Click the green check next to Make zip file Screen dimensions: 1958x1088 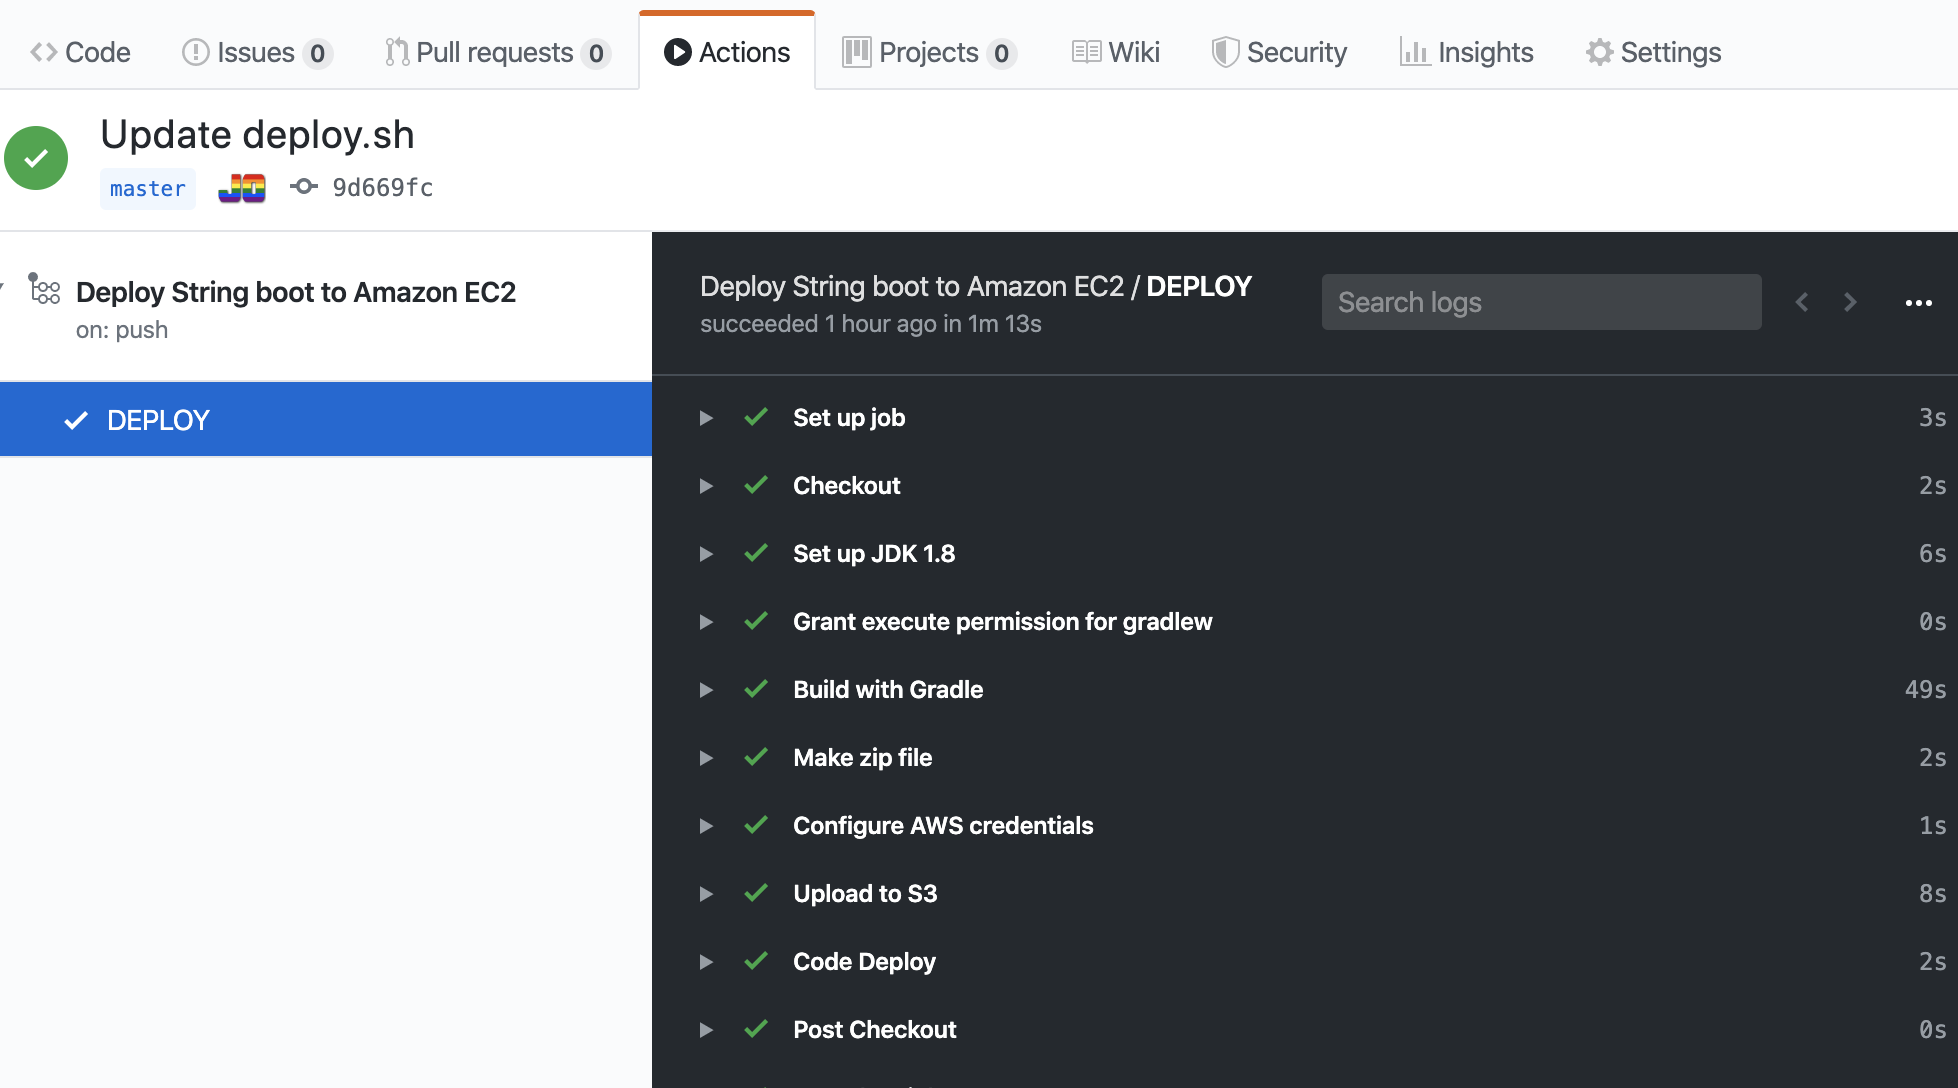(756, 757)
